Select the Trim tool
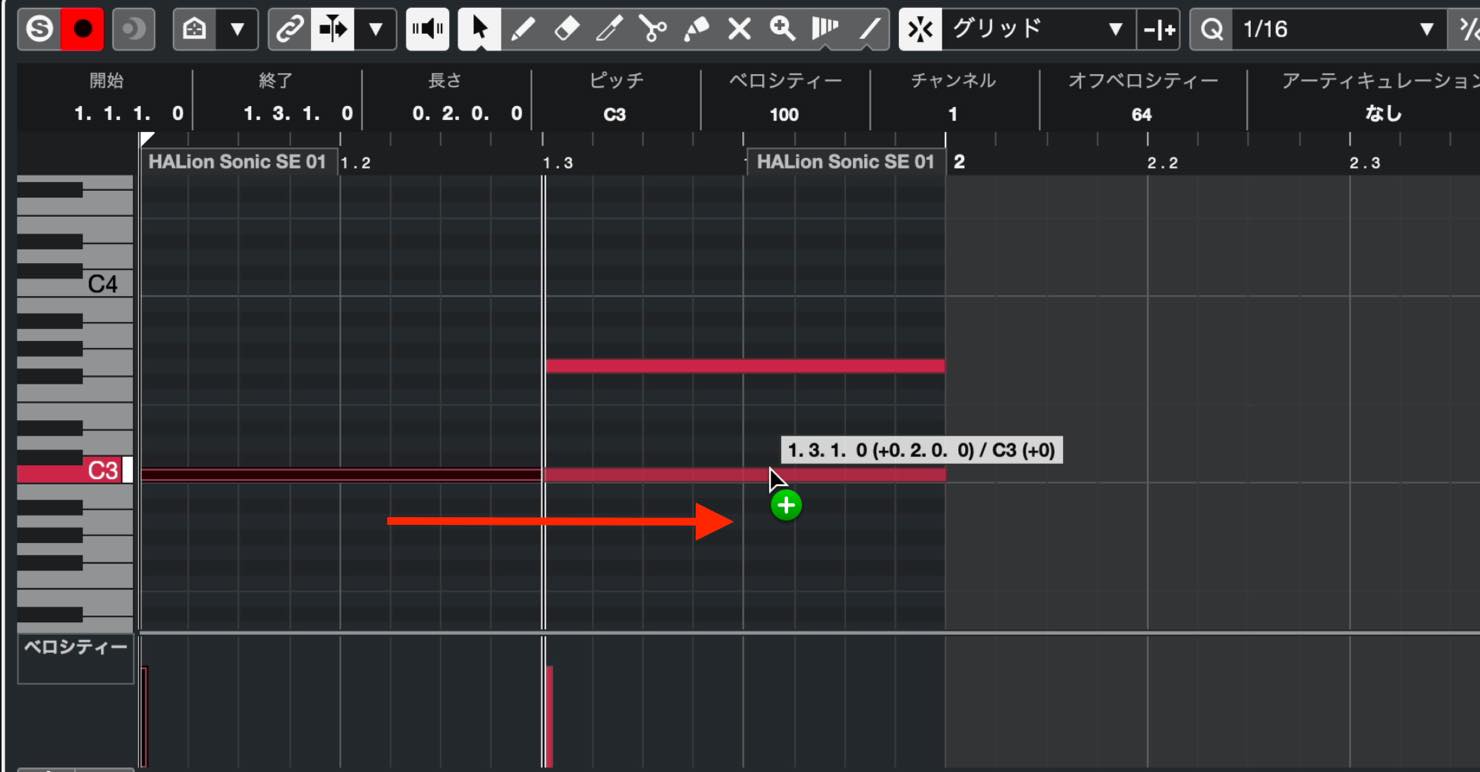This screenshot has height=772, width=1480. (609, 29)
